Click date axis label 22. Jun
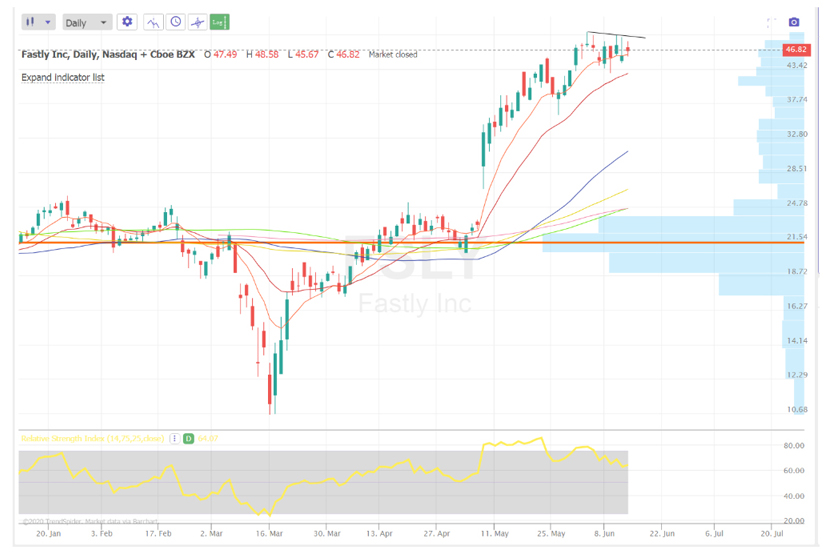 662,534
